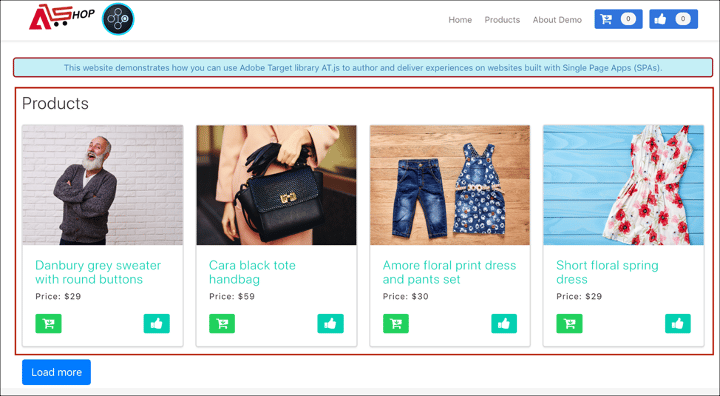Click the Load more button

(56, 372)
